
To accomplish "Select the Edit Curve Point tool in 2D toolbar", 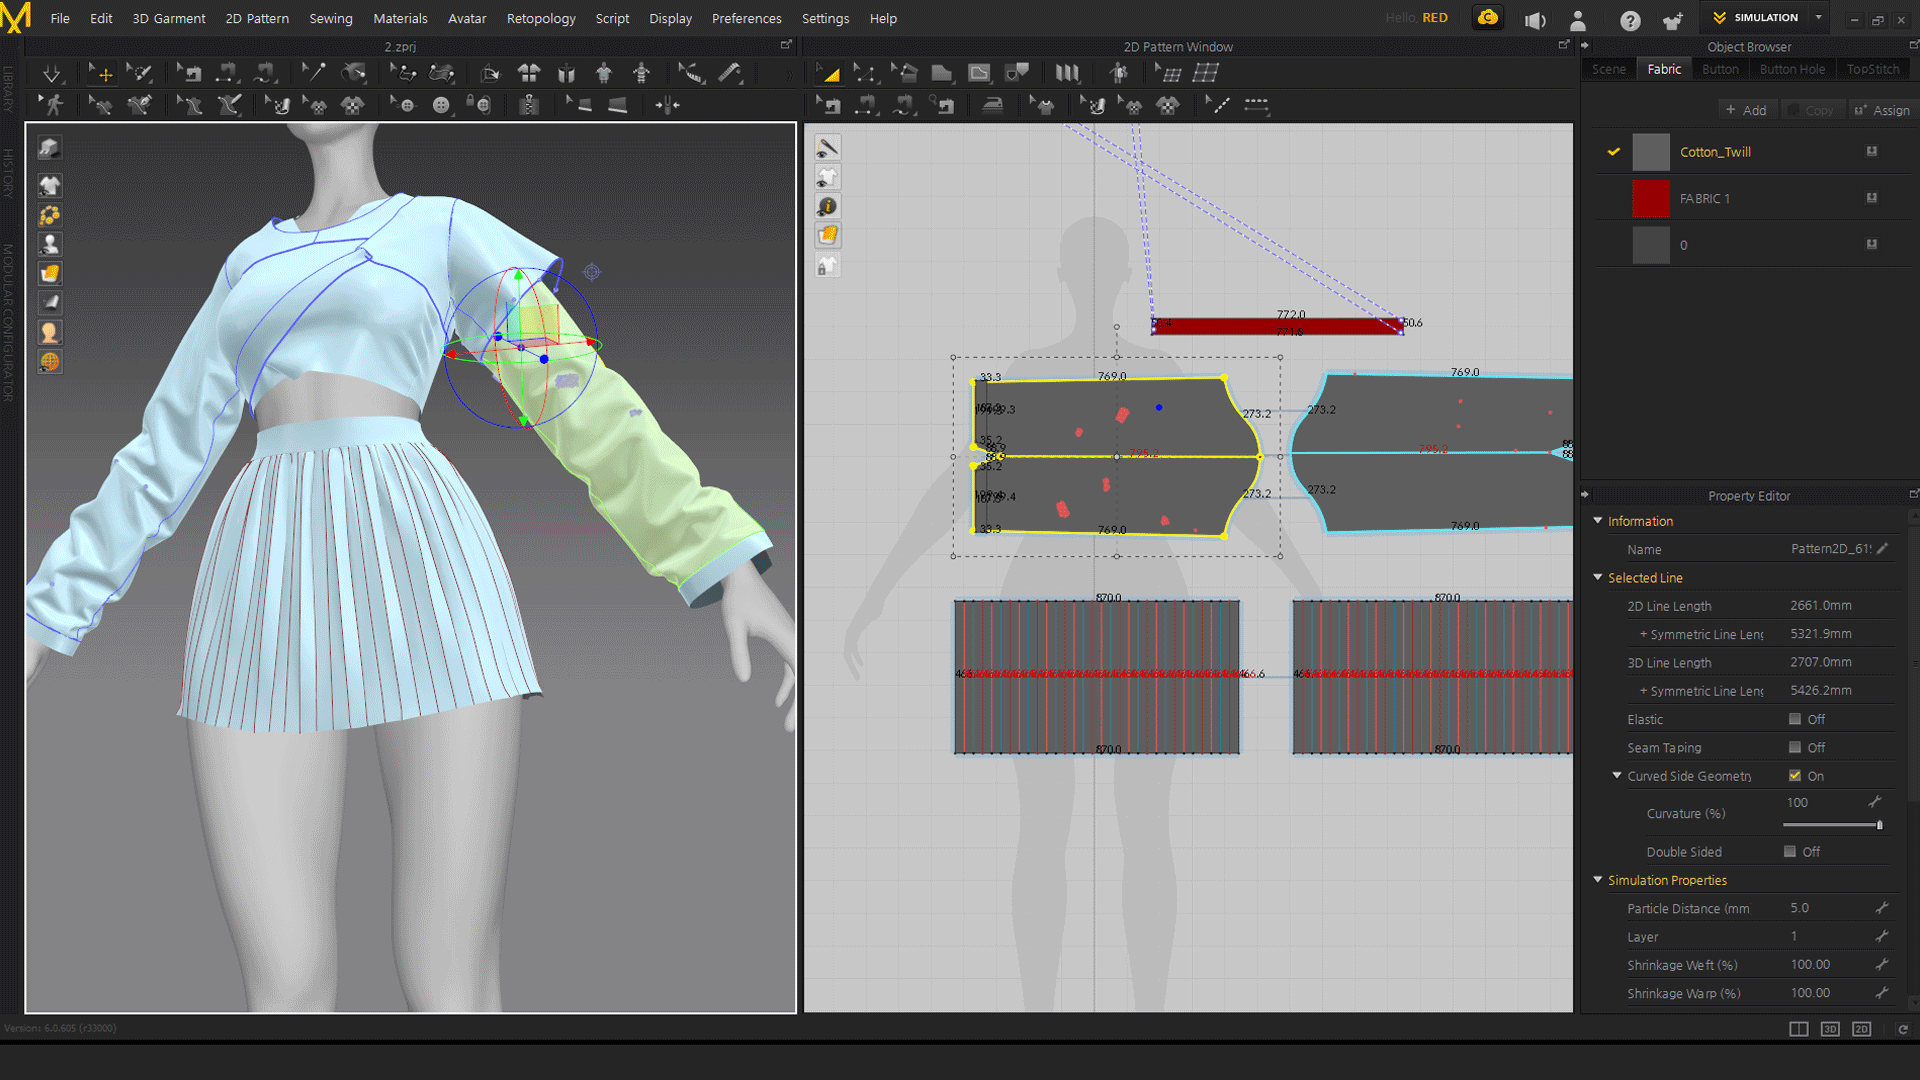I will [x=865, y=73].
